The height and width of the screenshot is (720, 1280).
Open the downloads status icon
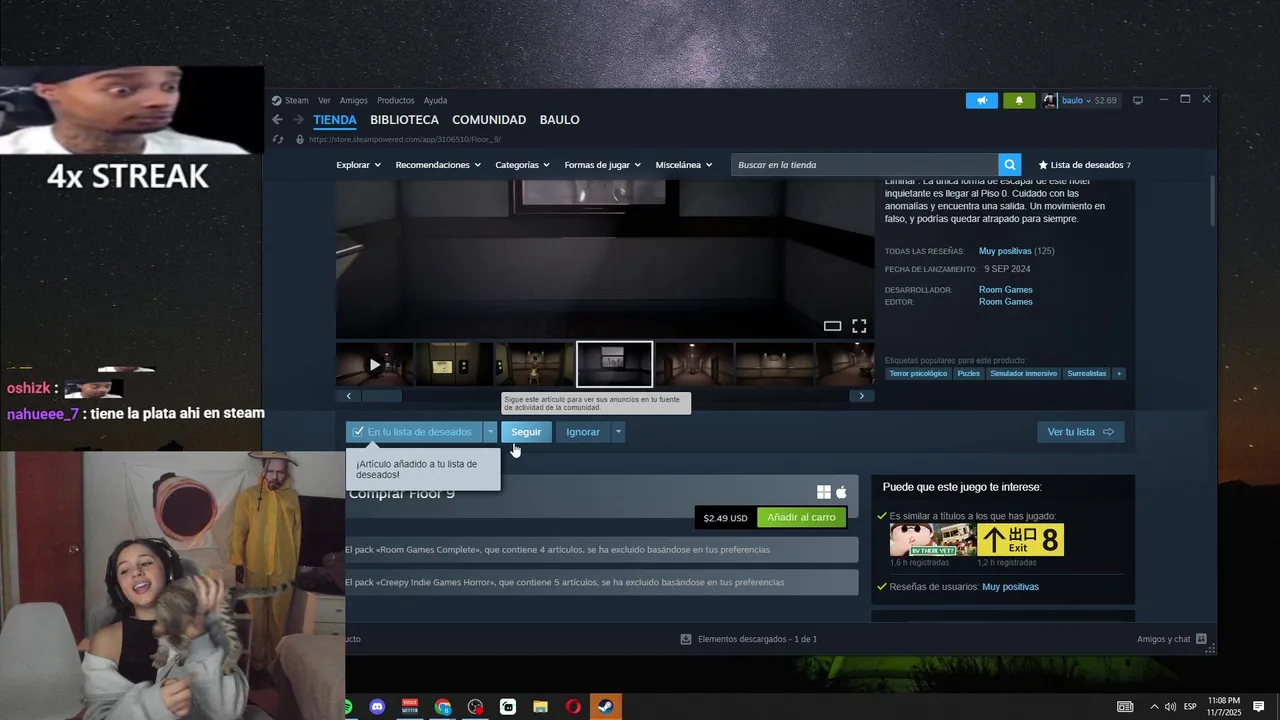(x=686, y=639)
